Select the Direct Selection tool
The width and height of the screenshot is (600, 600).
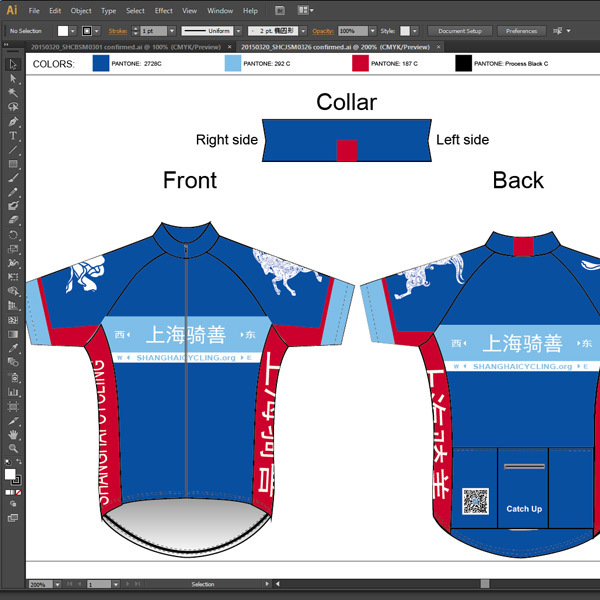13,79
